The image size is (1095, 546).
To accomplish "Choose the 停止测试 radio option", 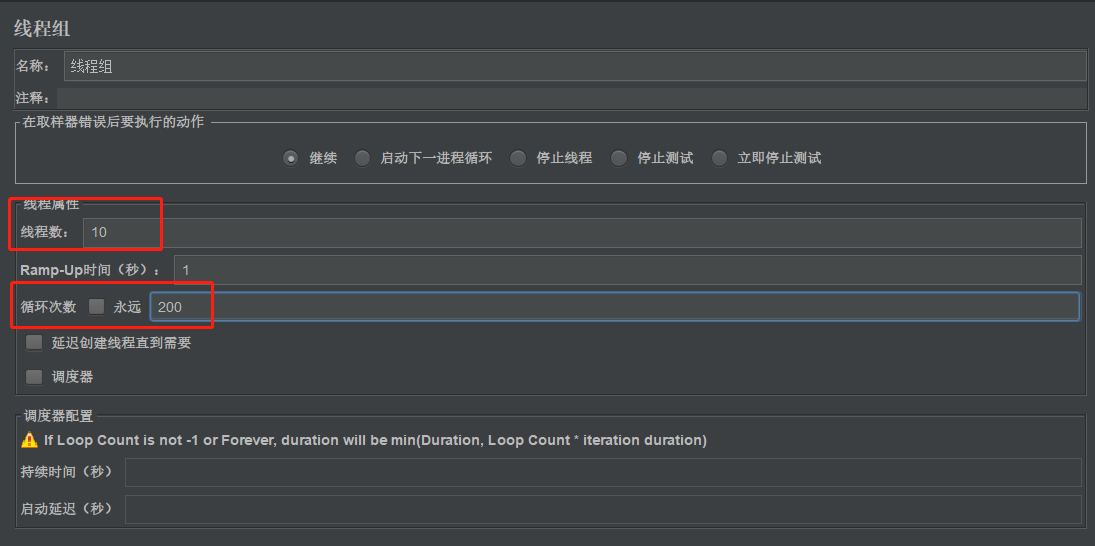I will (x=619, y=158).
